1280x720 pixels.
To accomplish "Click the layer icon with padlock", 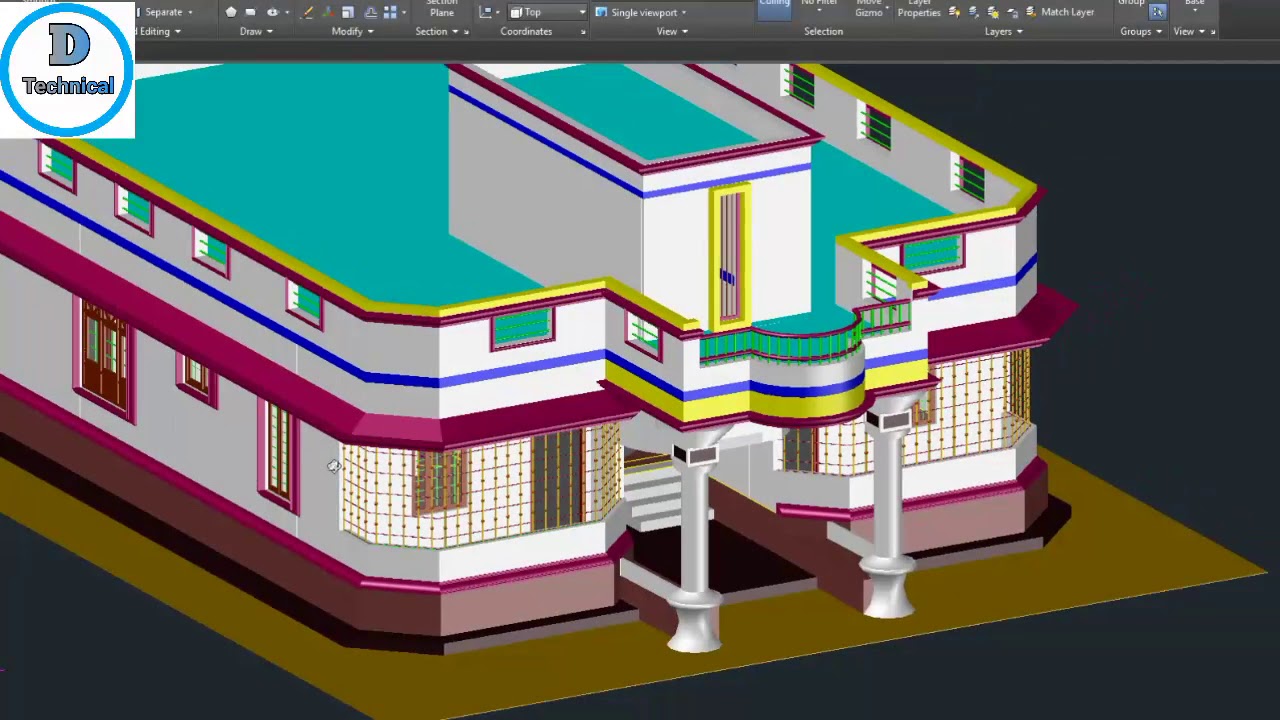I will (x=1012, y=12).
